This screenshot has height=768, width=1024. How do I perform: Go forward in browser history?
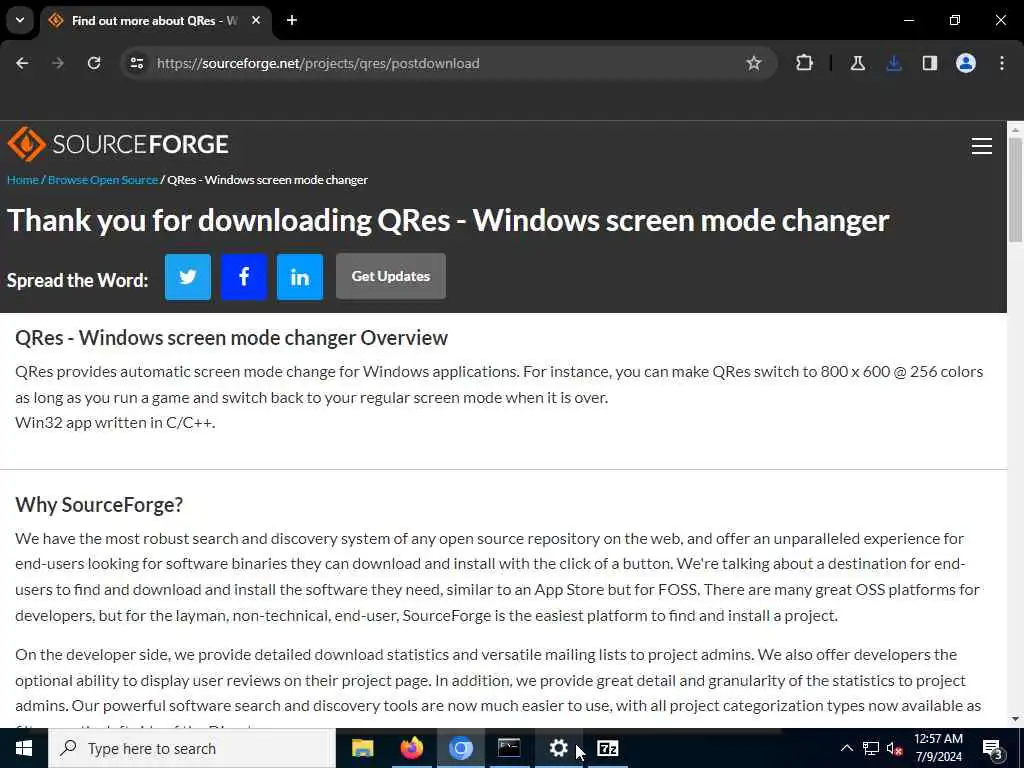pos(58,63)
